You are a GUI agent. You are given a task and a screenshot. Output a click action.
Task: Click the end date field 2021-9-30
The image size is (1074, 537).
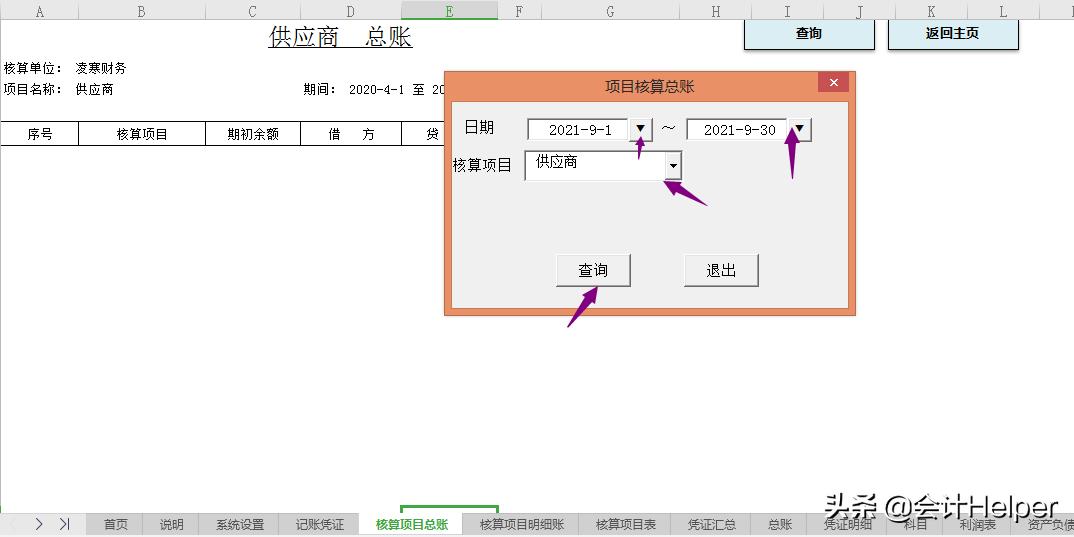click(738, 129)
